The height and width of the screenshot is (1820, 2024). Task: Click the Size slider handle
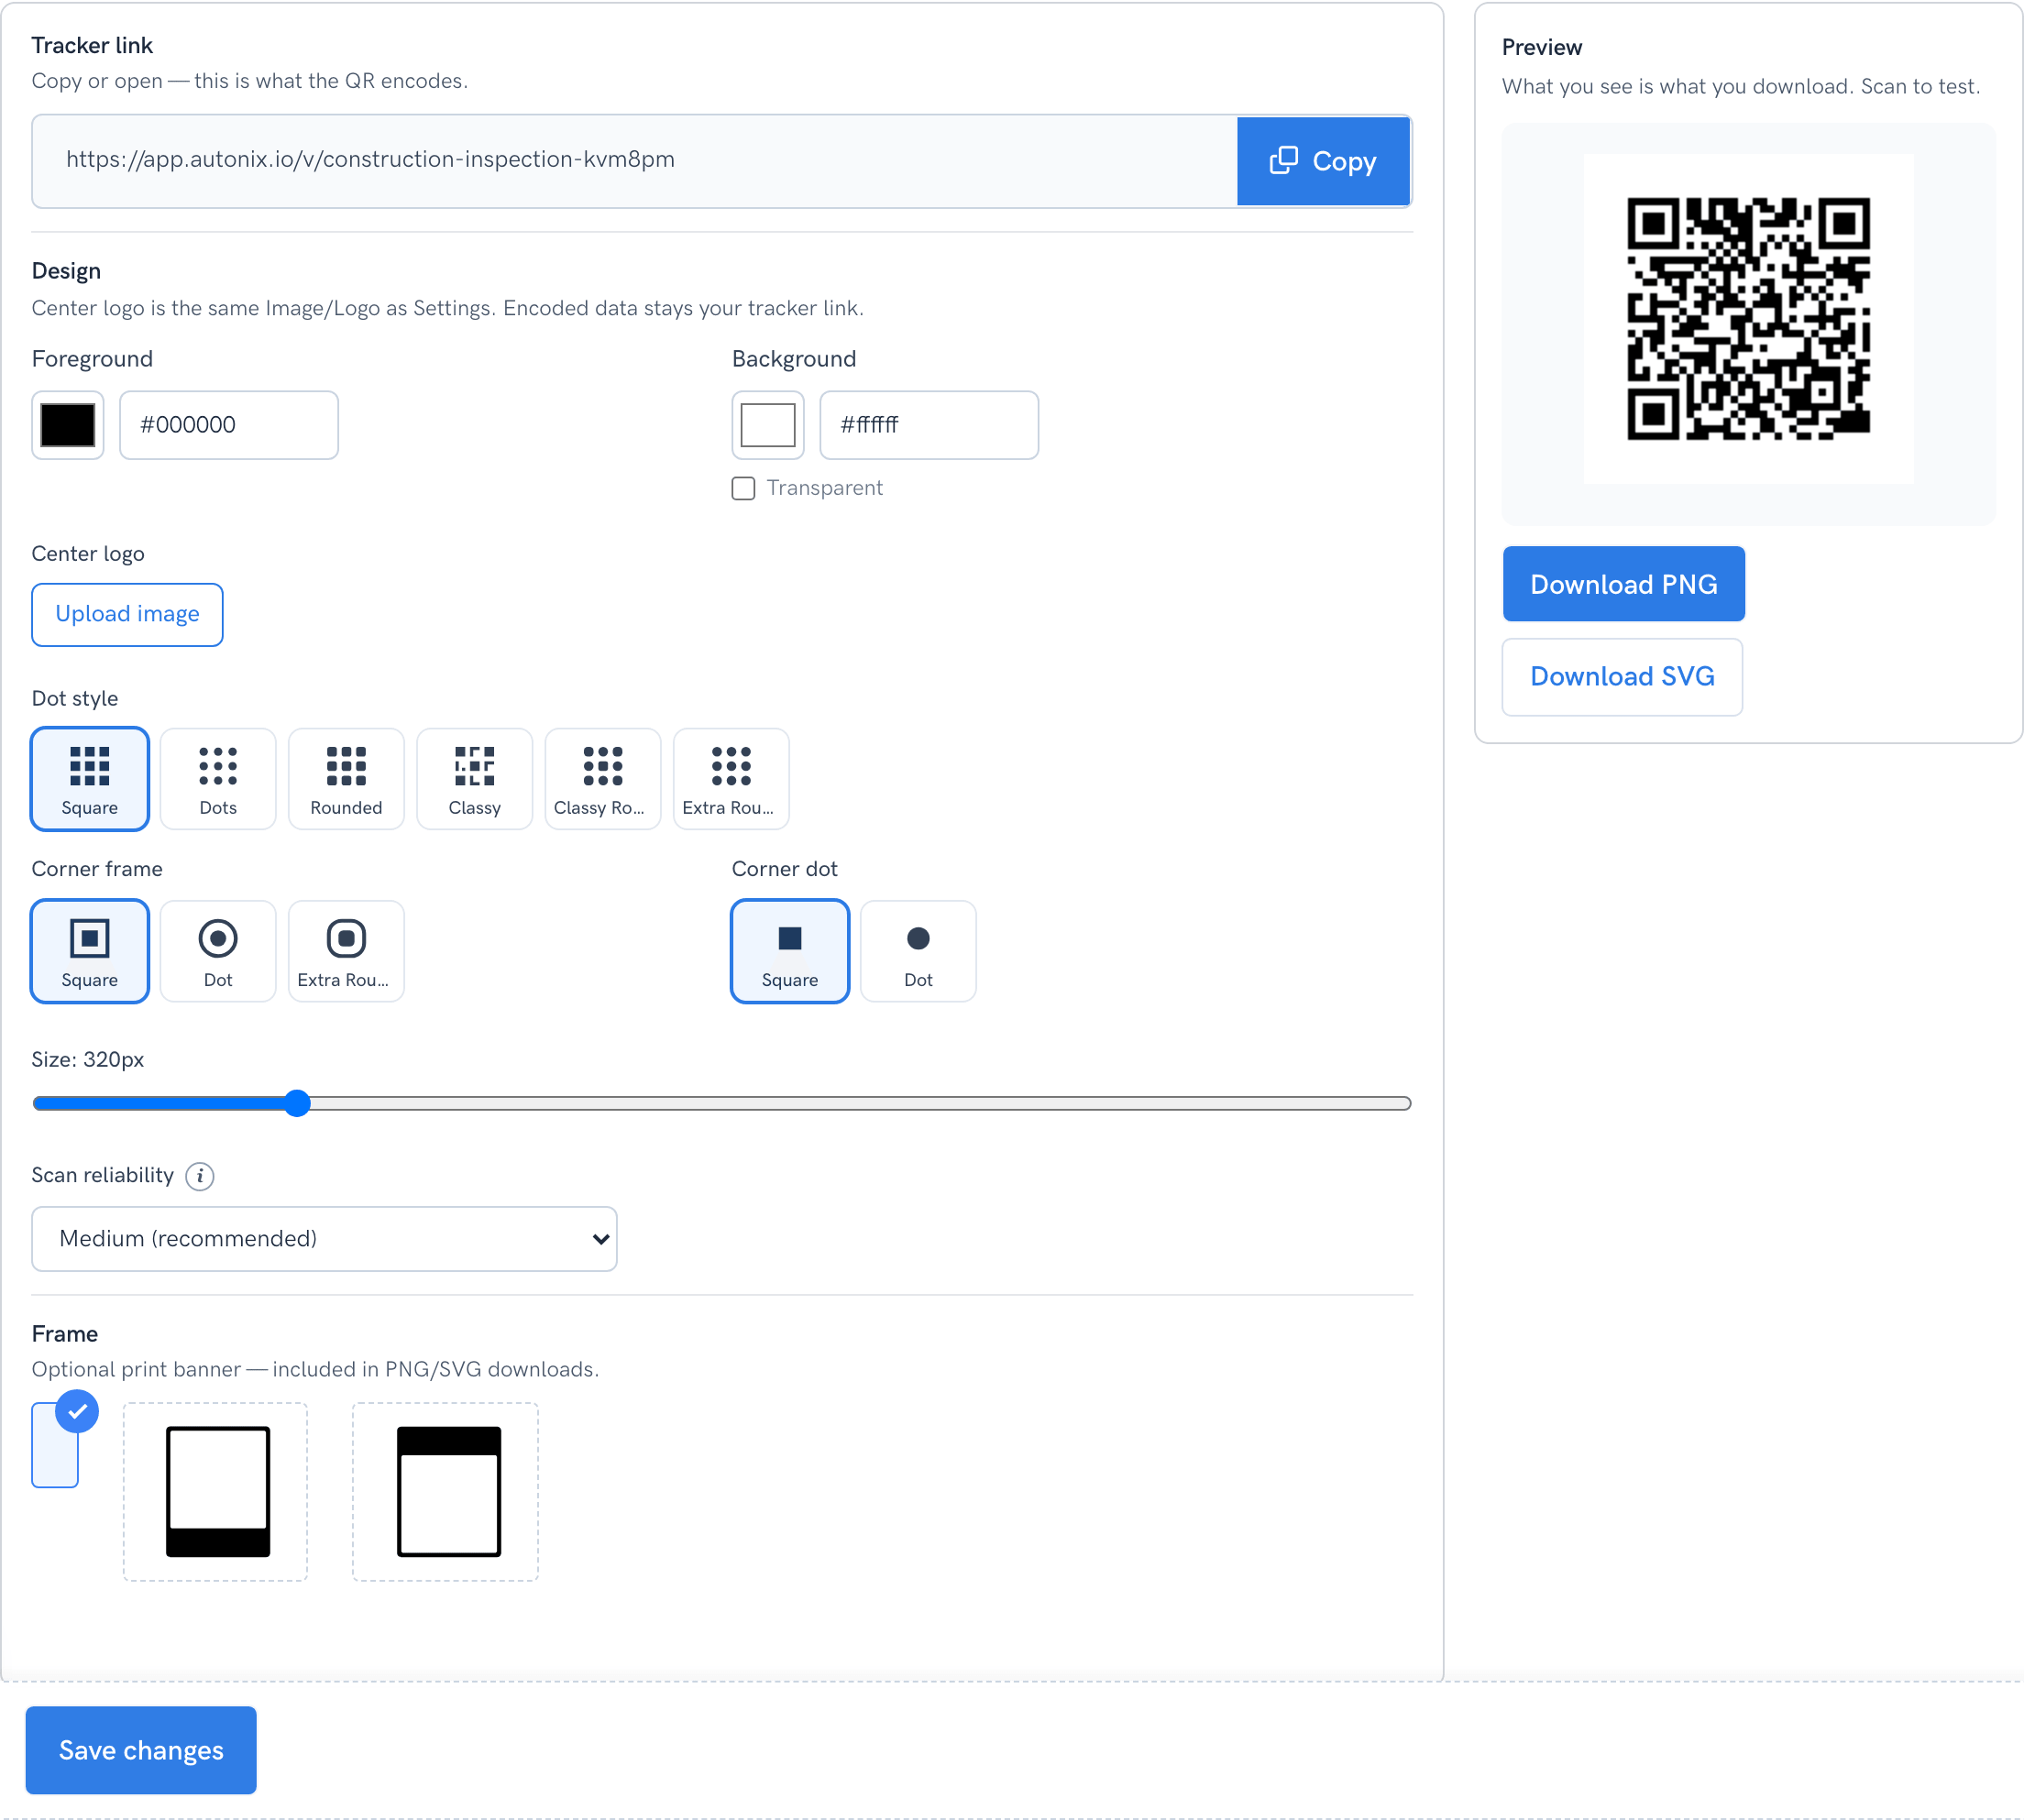click(x=297, y=1103)
